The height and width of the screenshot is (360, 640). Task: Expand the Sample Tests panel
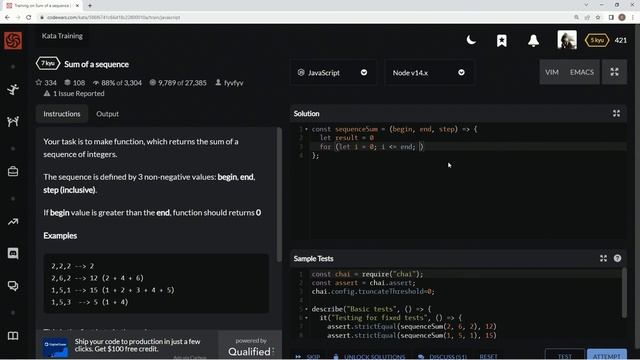(x=603, y=258)
